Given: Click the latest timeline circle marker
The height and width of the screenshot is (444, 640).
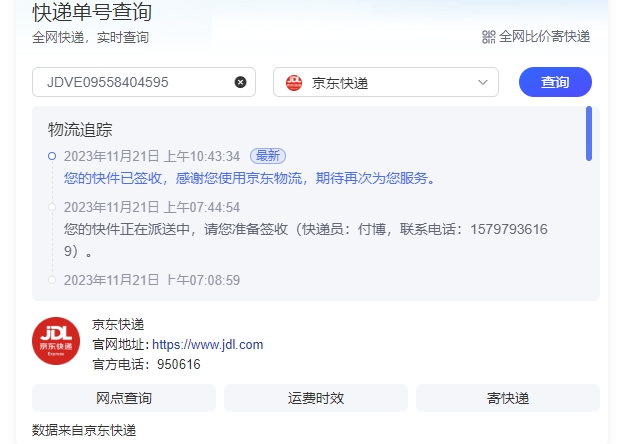Looking at the screenshot, I should [52, 156].
